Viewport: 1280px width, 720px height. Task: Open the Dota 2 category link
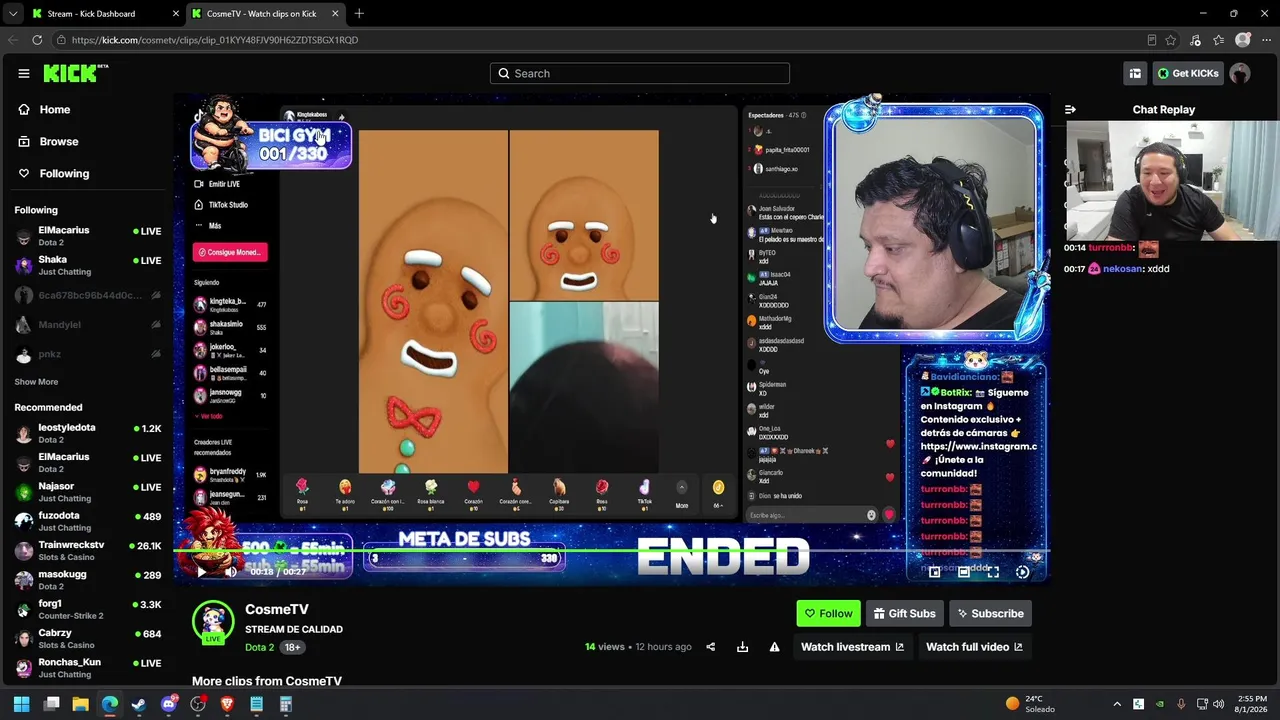click(x=259, y=648)
